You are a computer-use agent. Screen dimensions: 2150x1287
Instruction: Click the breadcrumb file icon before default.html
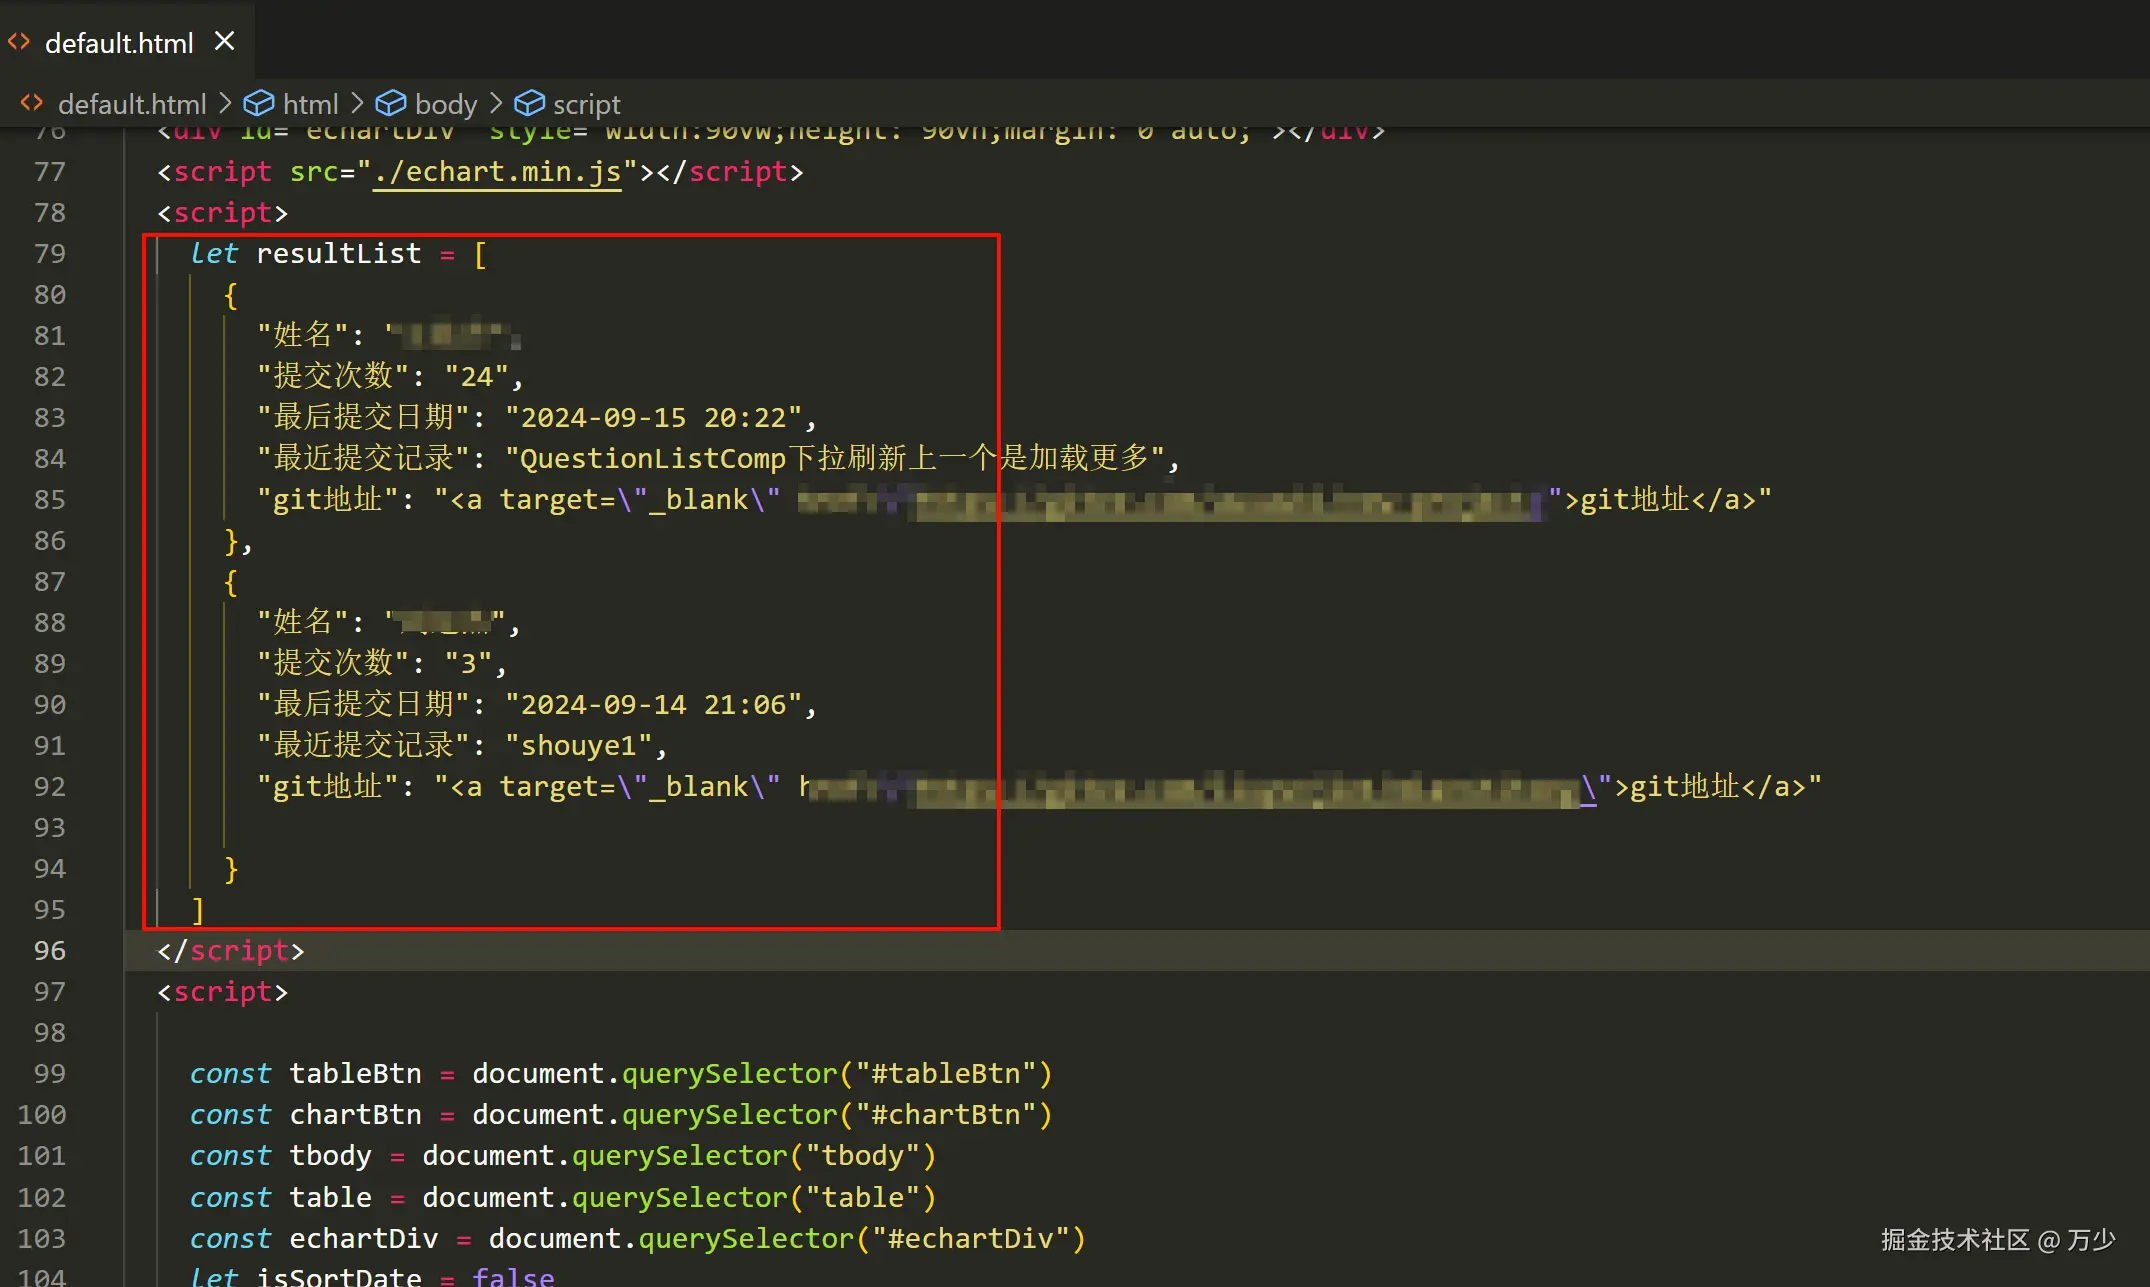coord(32,103)
